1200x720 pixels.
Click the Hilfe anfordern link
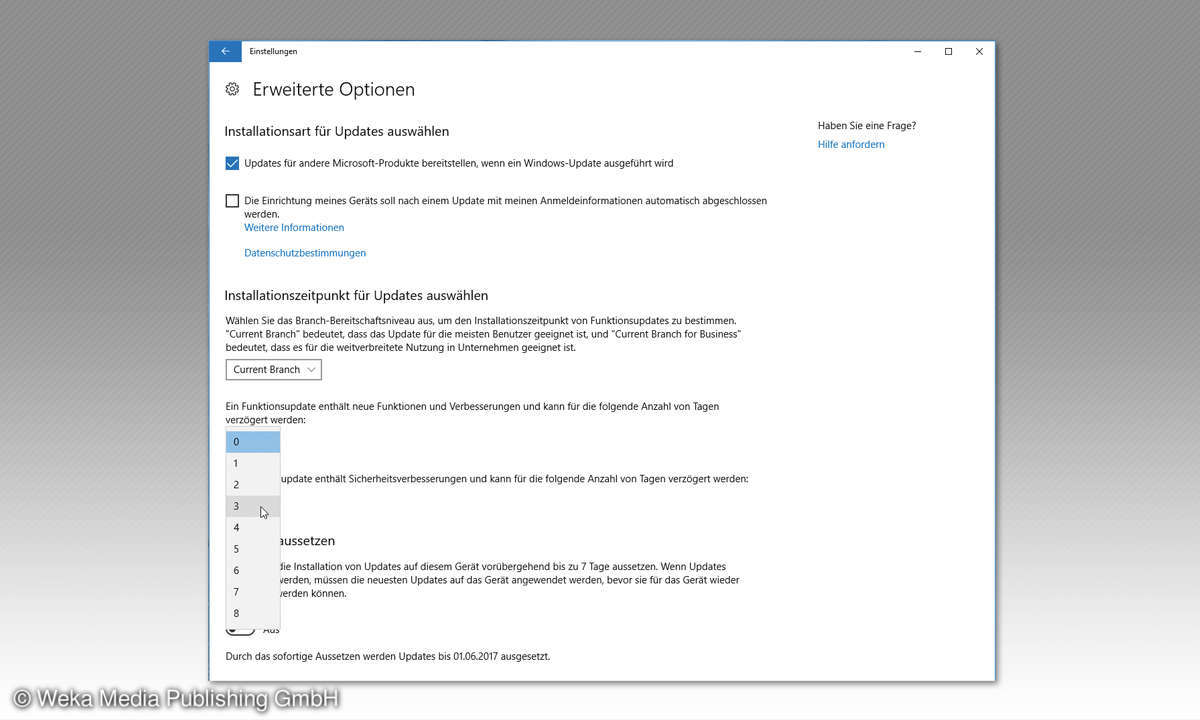point(851,144)
